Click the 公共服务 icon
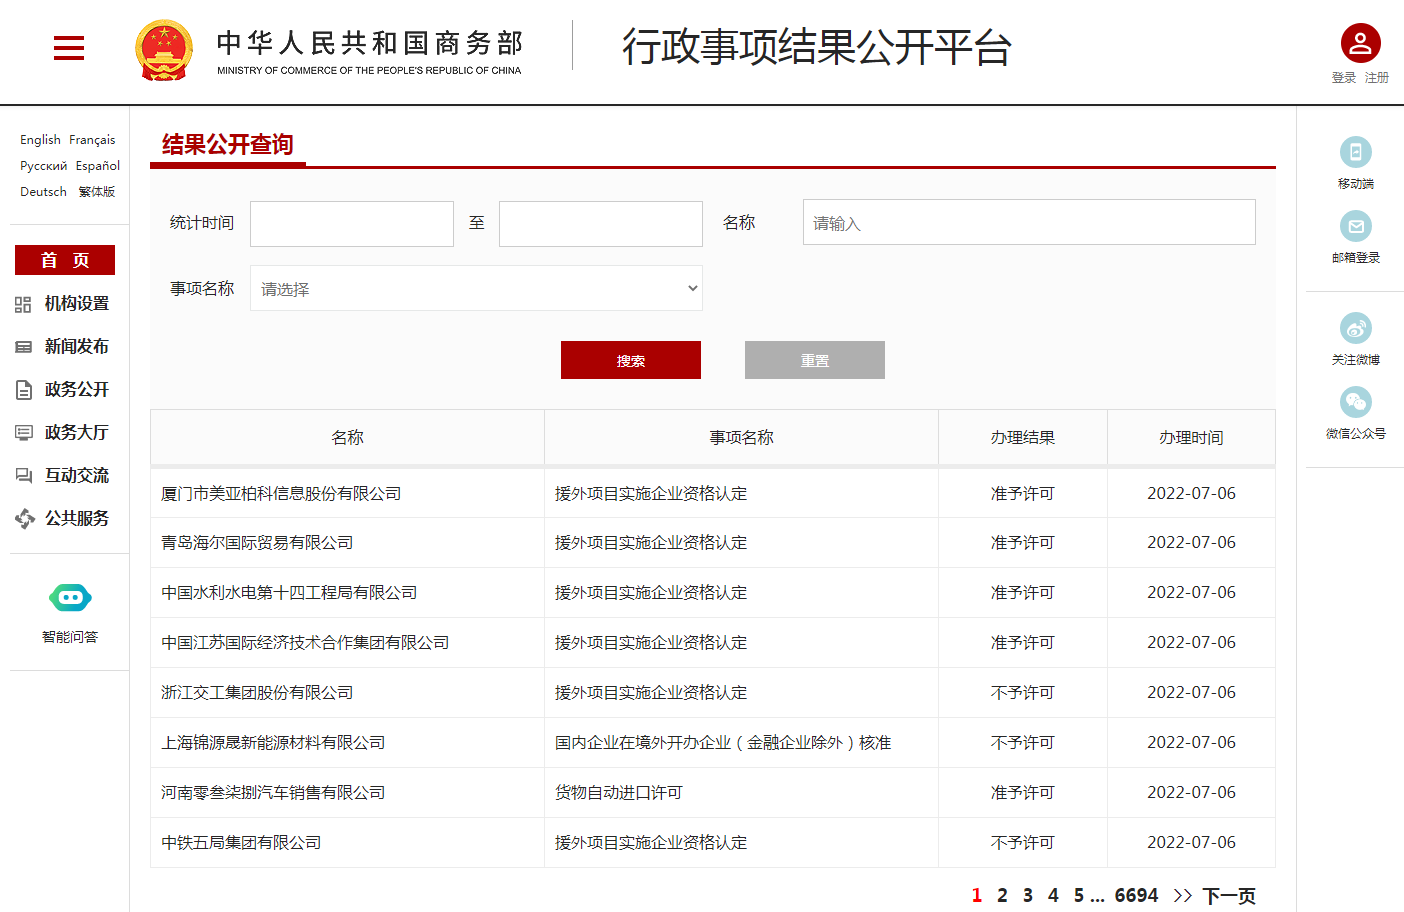This screenshot has width=1404, height=912. (x=24, y=518)
